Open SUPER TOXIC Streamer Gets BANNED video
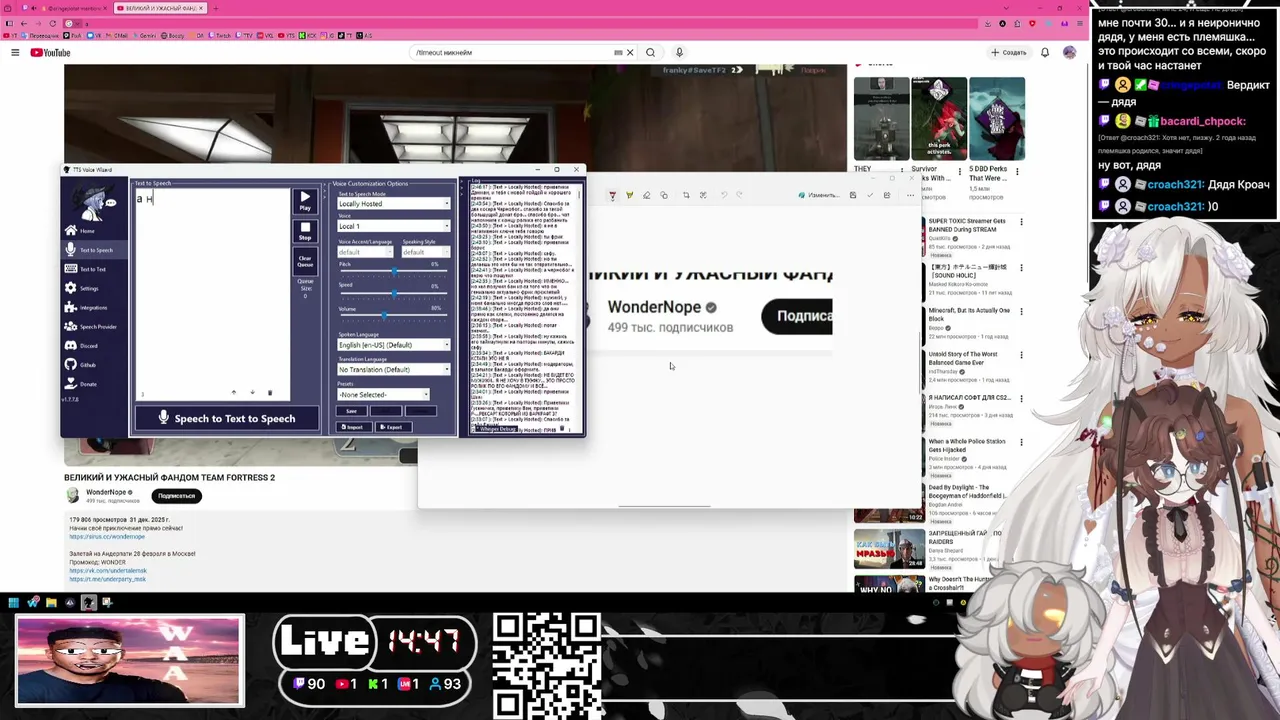This screenshot has height=720, width=1280. pos(967,226)
